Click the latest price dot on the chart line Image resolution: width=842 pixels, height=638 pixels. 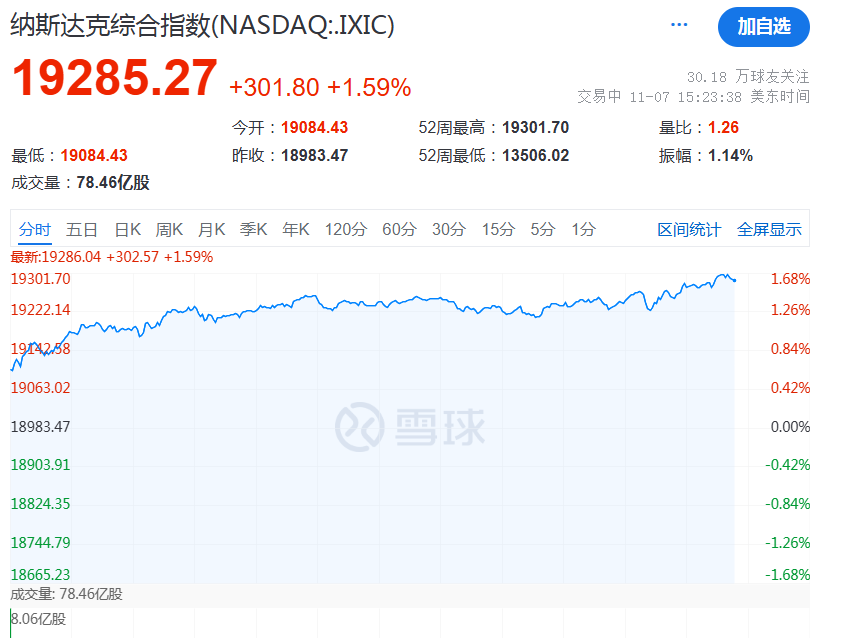click(735, 280)
